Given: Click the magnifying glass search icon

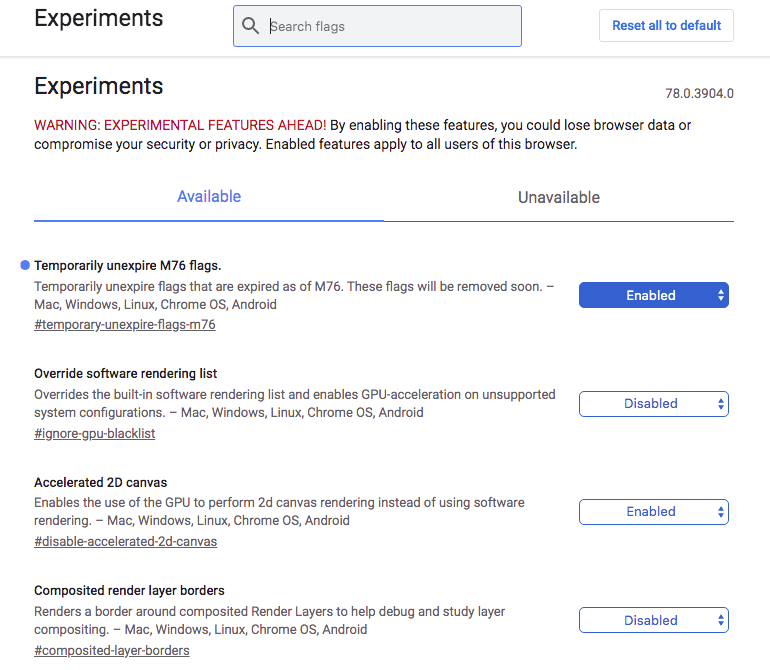Looking at the screenshot, I should click(x=250, y=26).
